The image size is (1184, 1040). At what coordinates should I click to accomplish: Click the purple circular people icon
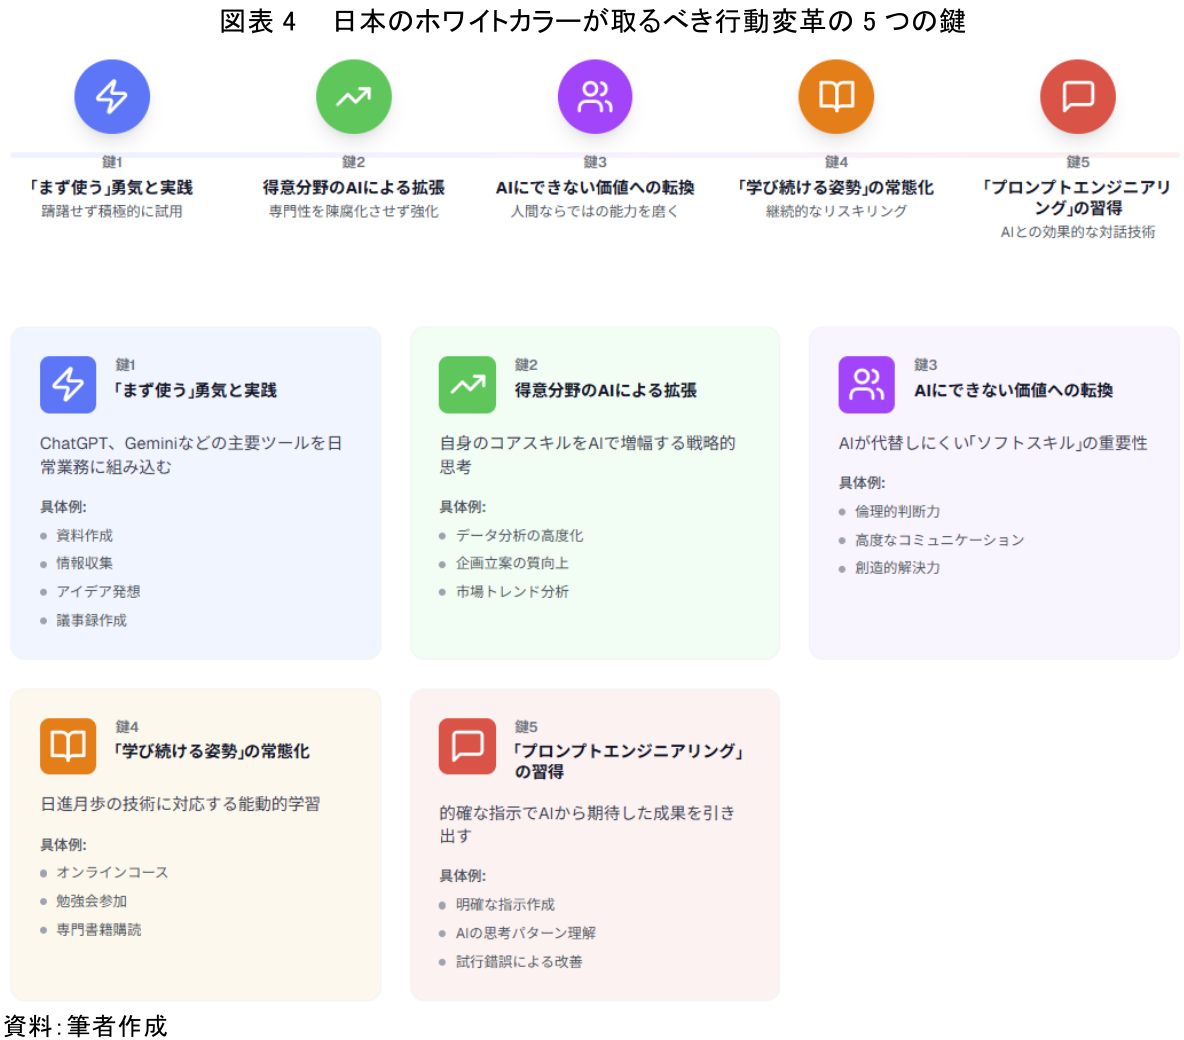pos(595,97)
